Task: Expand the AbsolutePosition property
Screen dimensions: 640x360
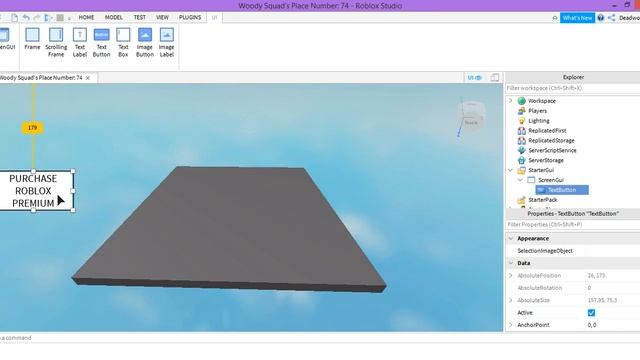Action: pyautogui.click(x=510, y=276)
